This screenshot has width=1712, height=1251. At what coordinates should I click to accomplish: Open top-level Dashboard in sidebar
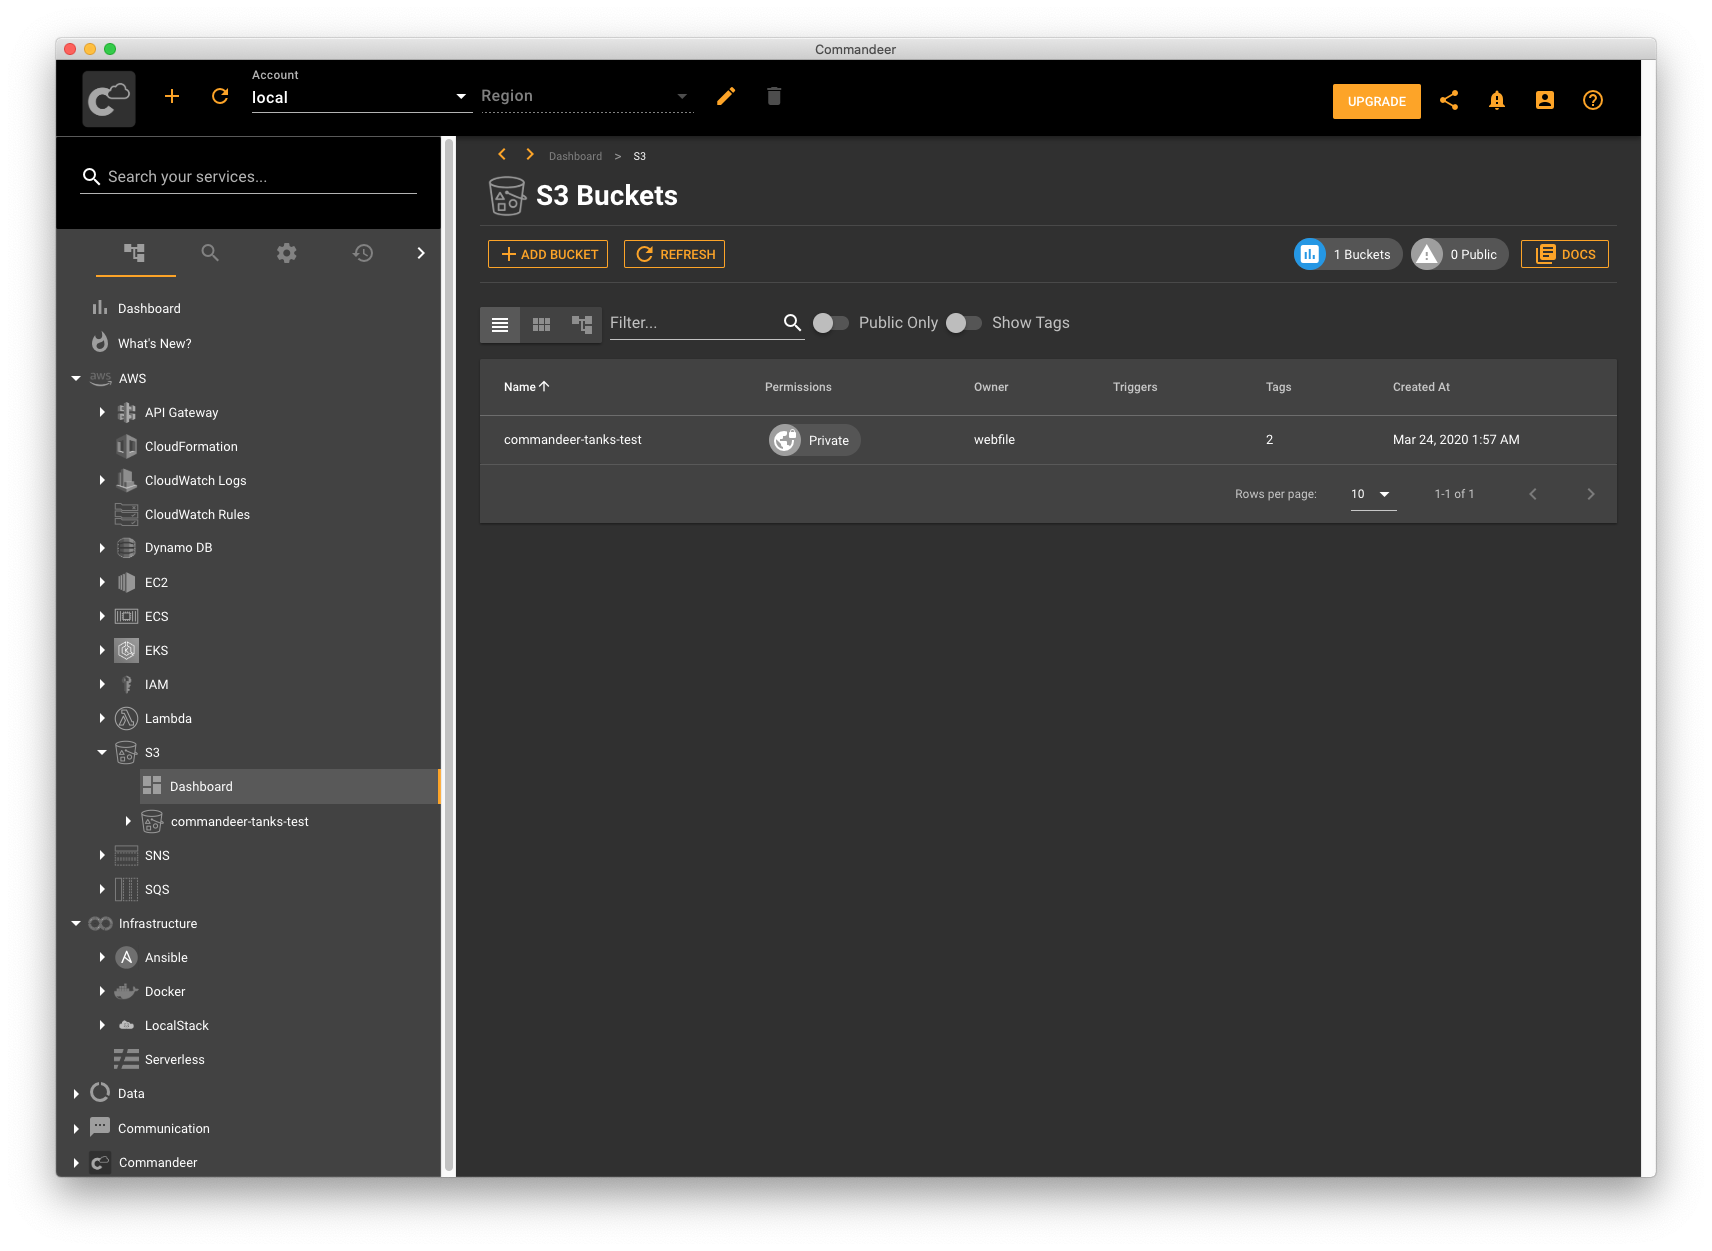point(149,308)
